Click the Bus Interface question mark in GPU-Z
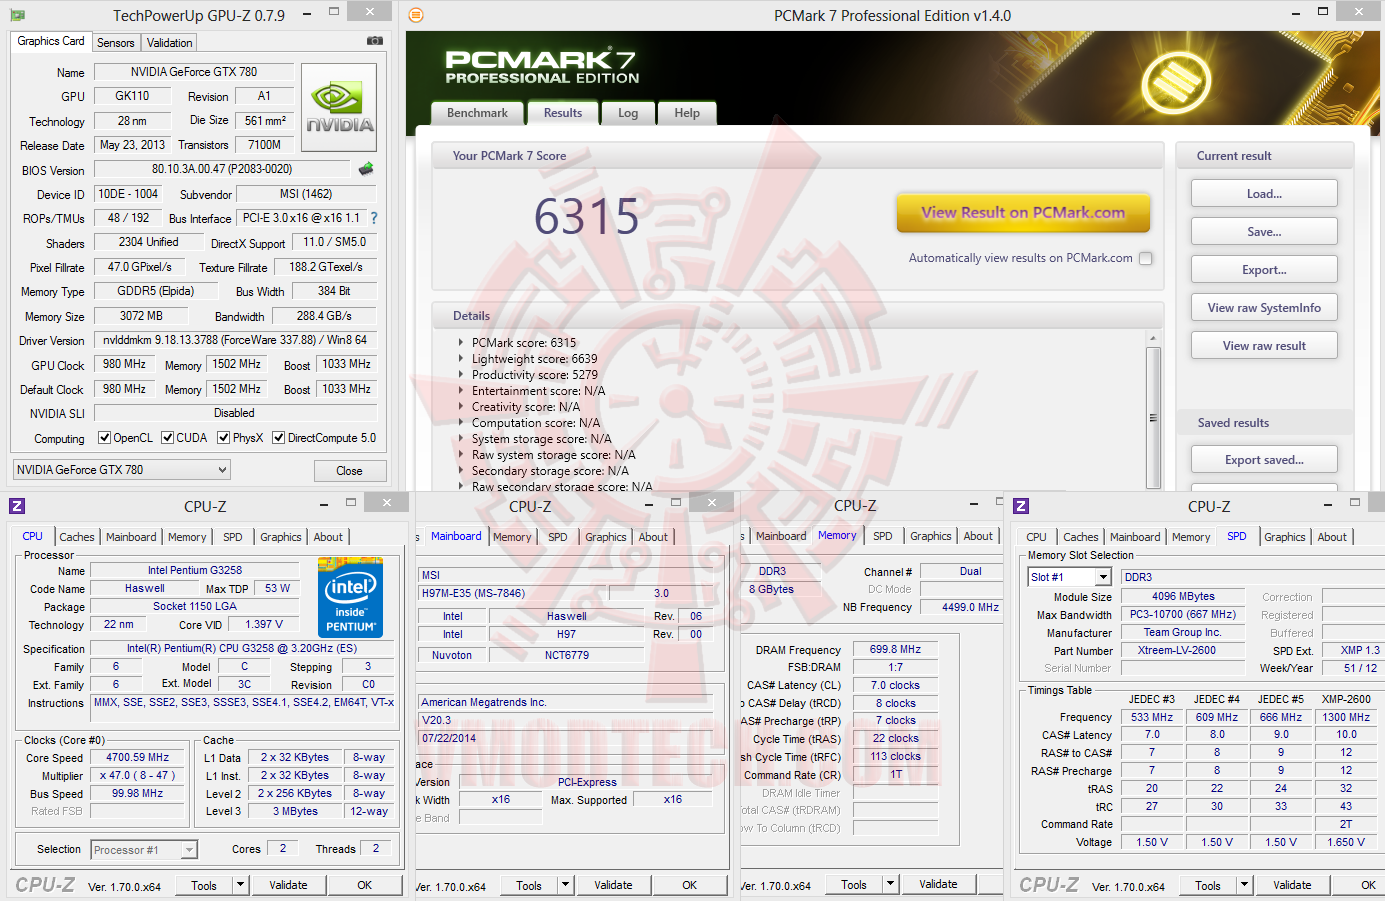The width and height of the screenshot is (1385, 901). point(374,218)
